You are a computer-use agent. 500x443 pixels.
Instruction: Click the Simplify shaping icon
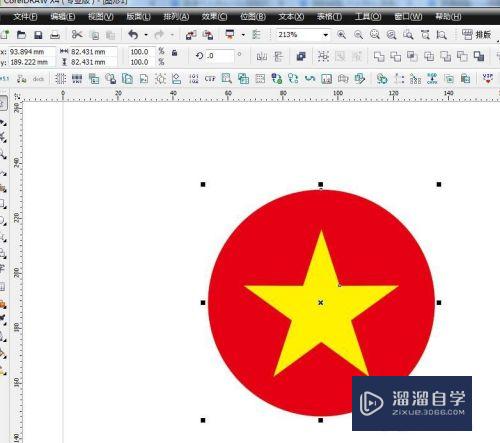click(429, 57)
